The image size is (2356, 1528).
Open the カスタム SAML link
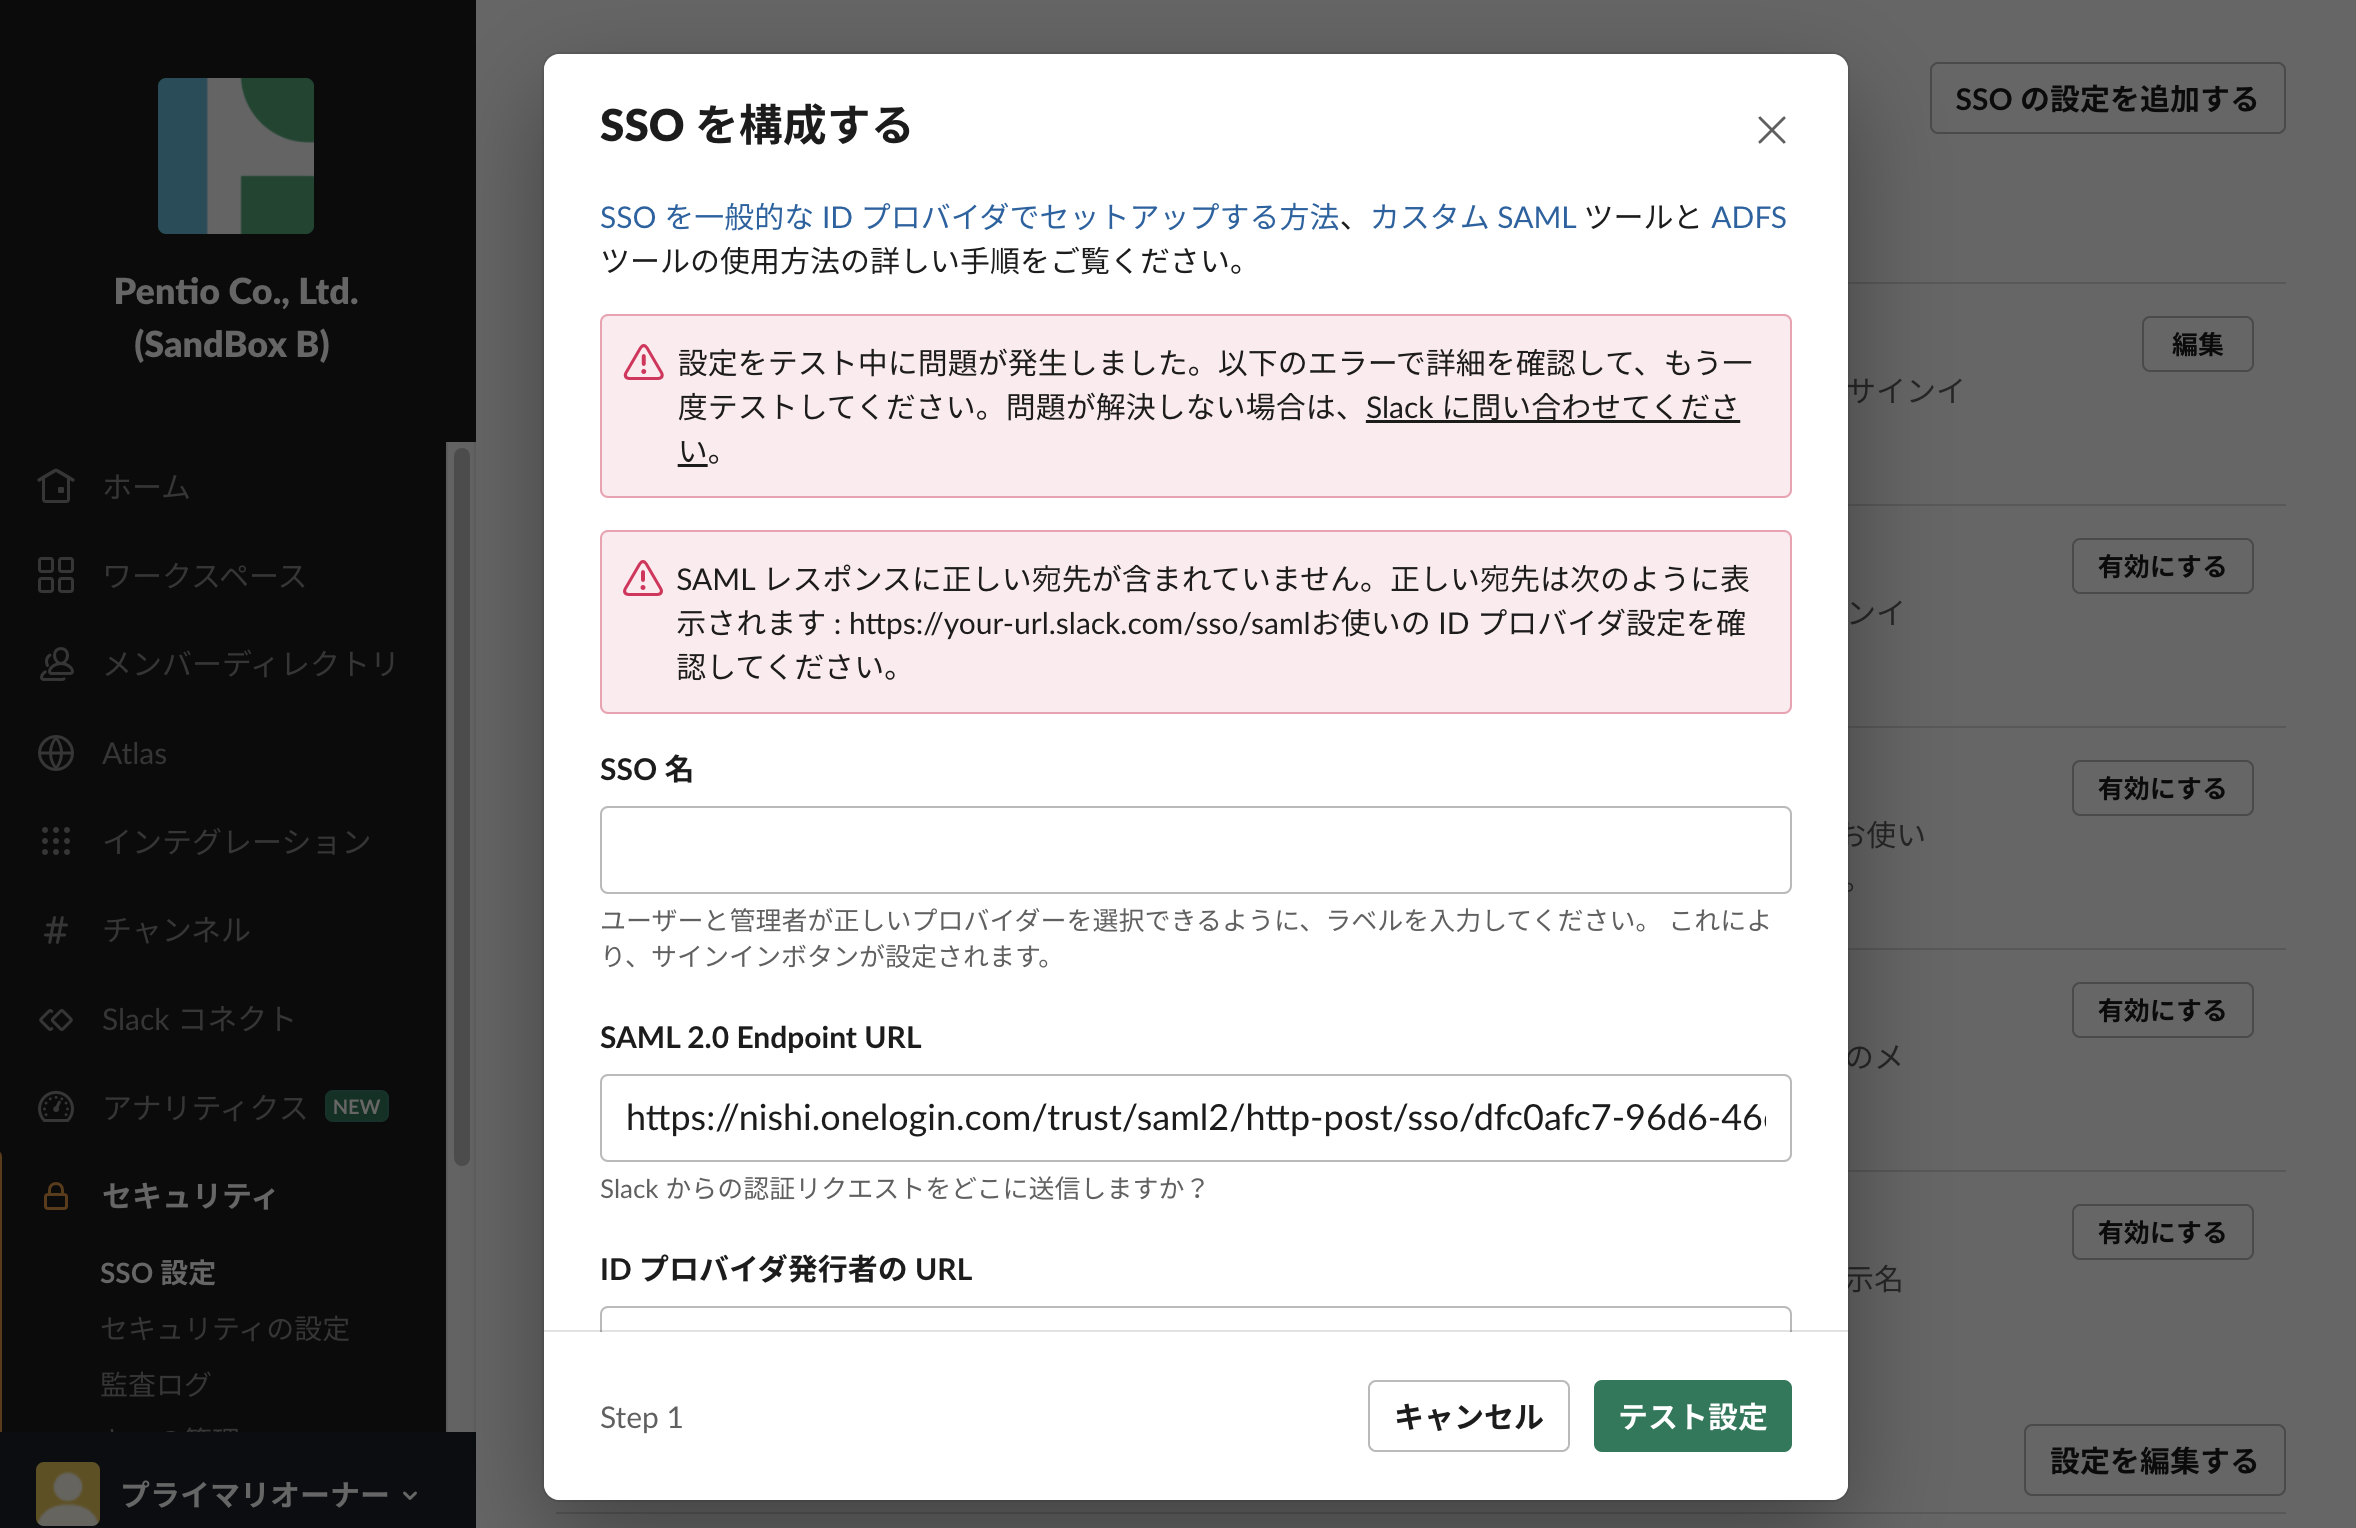[x=1473, y=217]
